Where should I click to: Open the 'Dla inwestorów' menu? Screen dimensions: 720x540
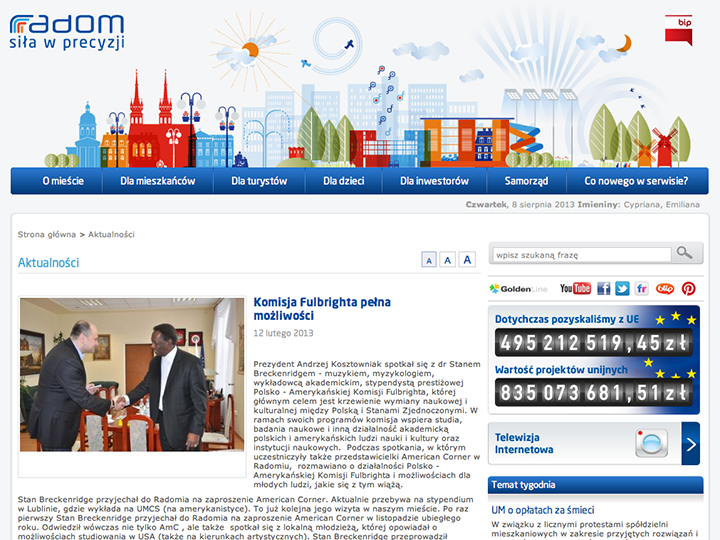click(x=434, y=181)
